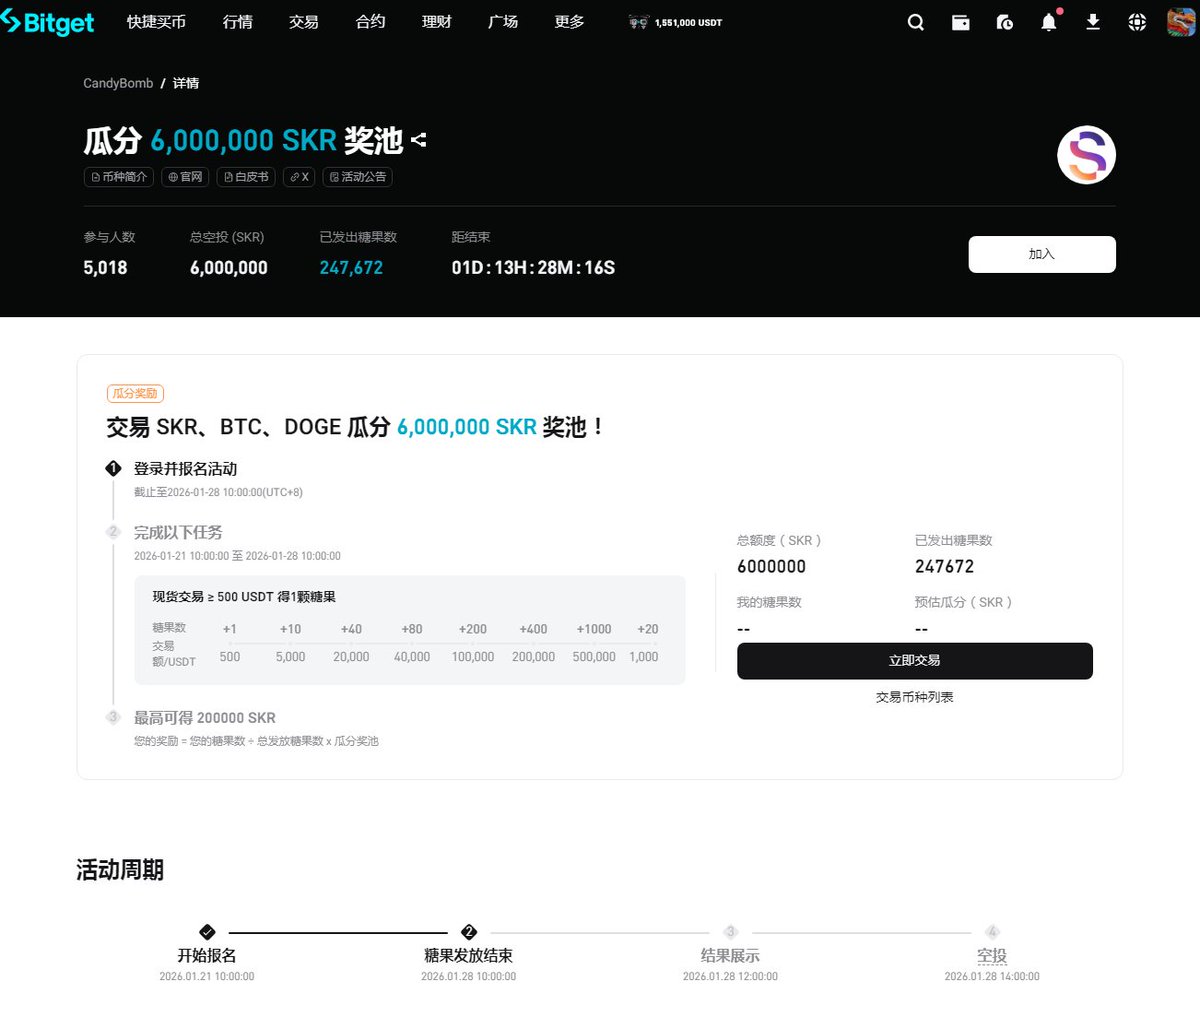Screen dimensions: 1200x1017
Task: Click the 官网 tag link
Action: pos(185,177)
